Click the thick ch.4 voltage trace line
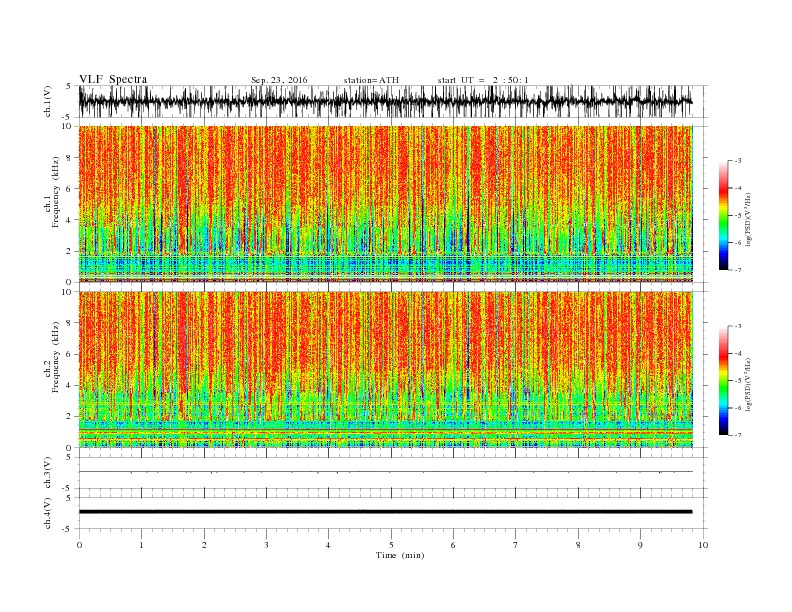This screenshot has width=792, height=612. click(386, 512)
